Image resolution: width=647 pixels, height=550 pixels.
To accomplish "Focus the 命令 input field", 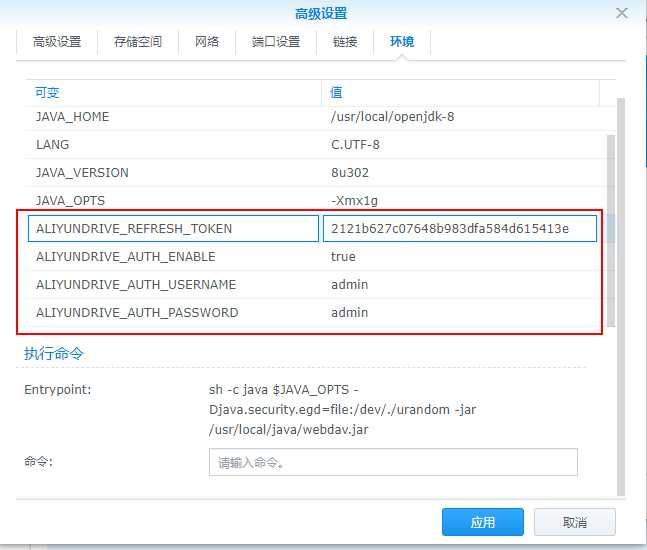I will coord(393,462).
